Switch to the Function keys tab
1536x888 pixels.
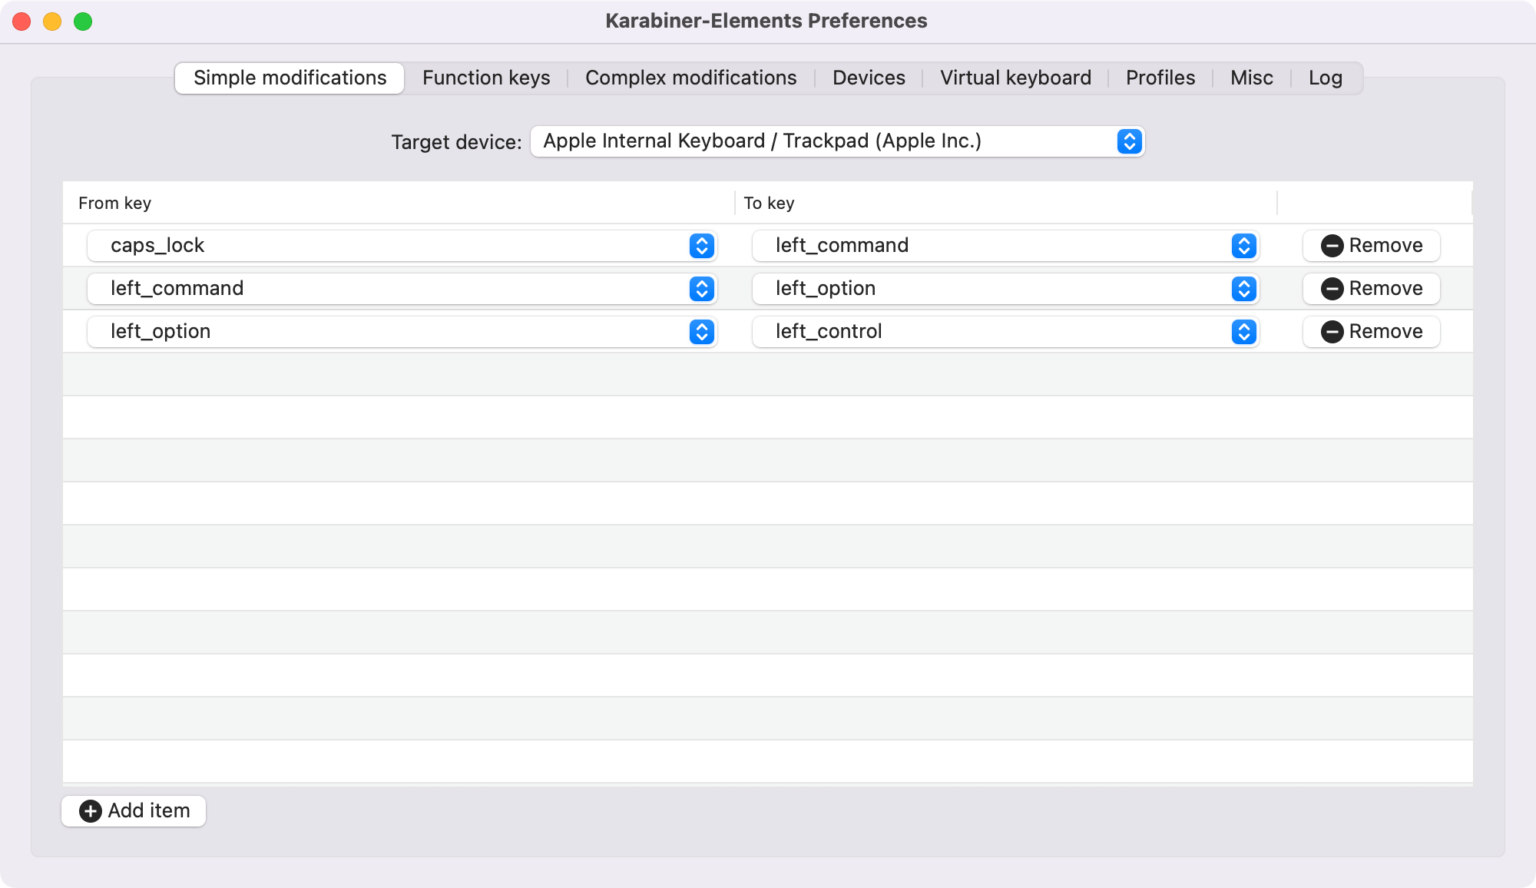point(486,78)
